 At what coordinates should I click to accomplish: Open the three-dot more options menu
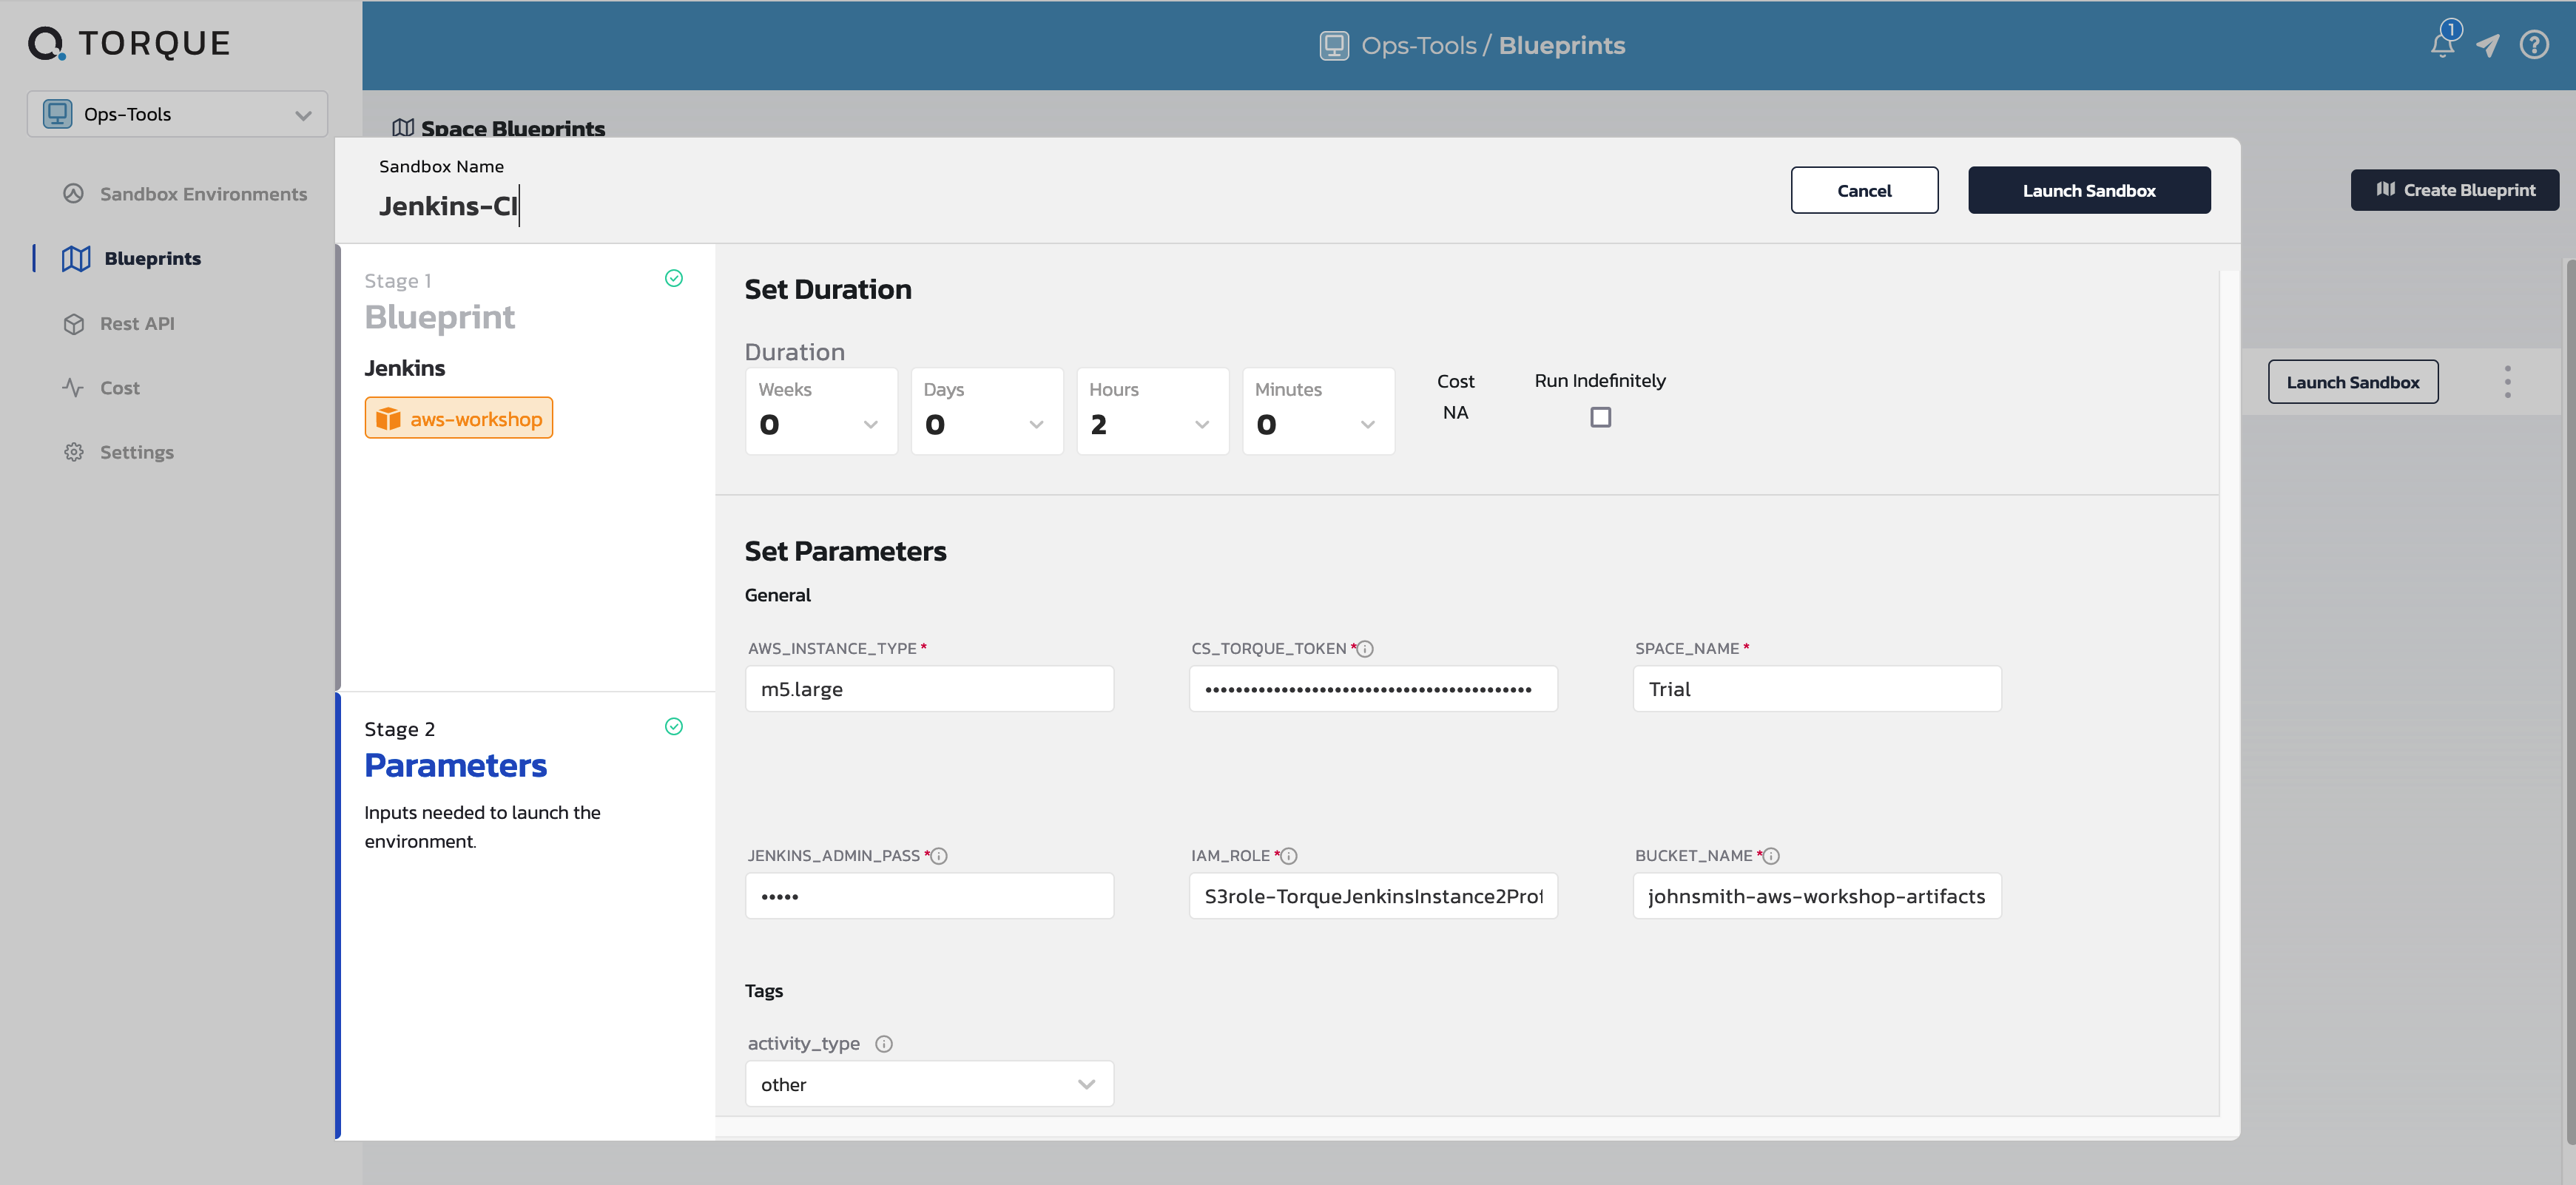pos(2507,382)
